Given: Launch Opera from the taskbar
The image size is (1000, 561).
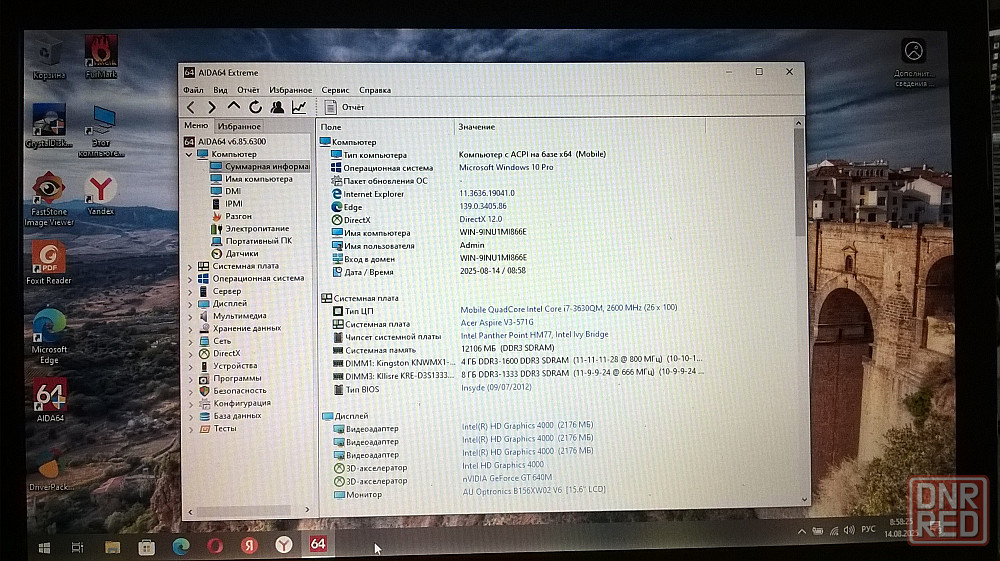Looking at the screenshot, I should tap(215, 546).
